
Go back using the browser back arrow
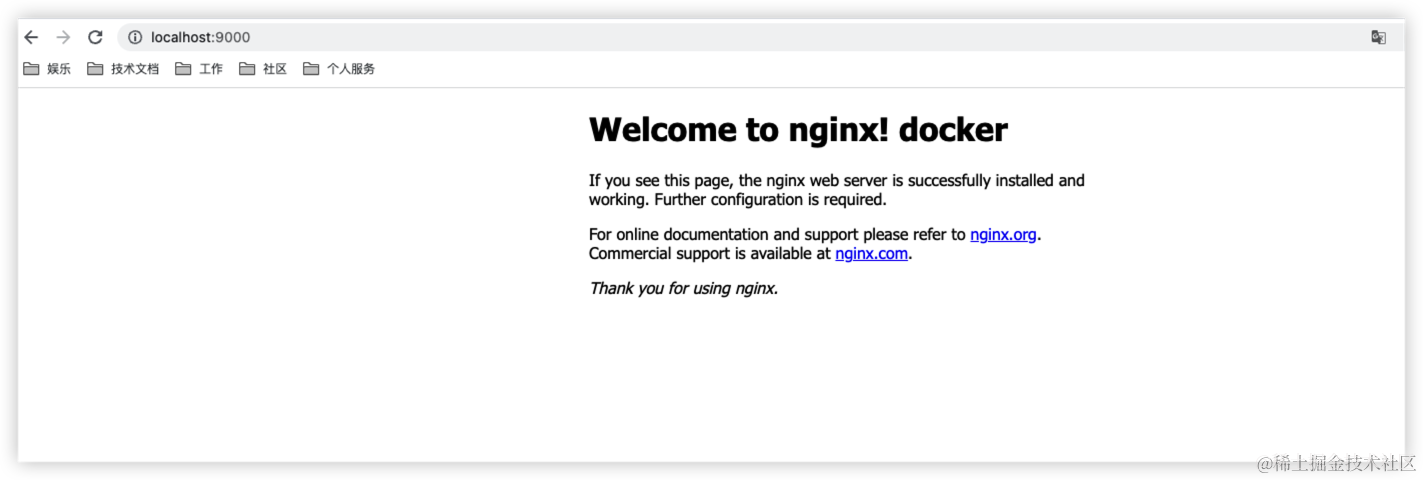31,37
